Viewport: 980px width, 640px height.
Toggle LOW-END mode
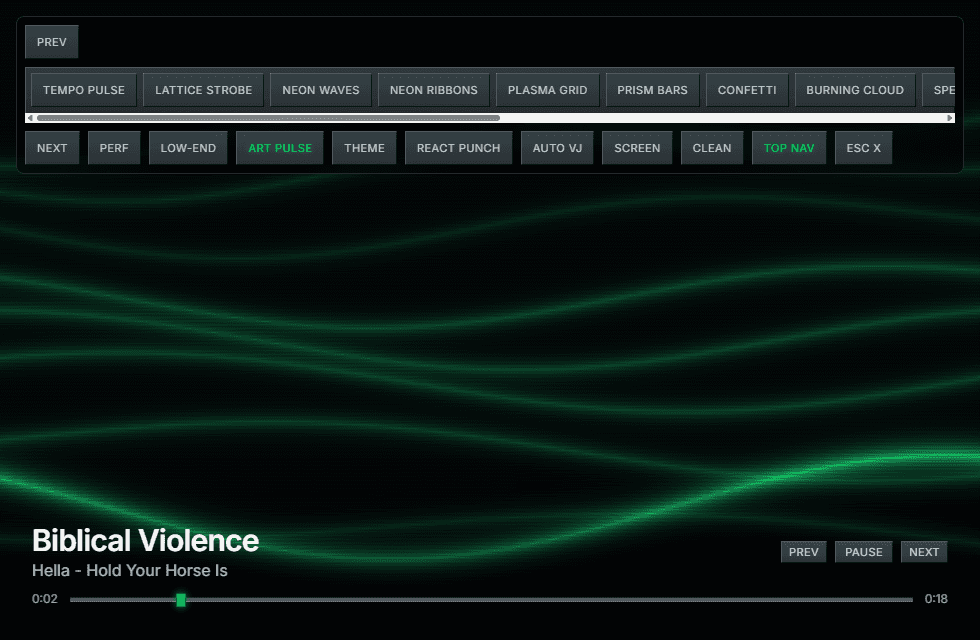[188, 148]
